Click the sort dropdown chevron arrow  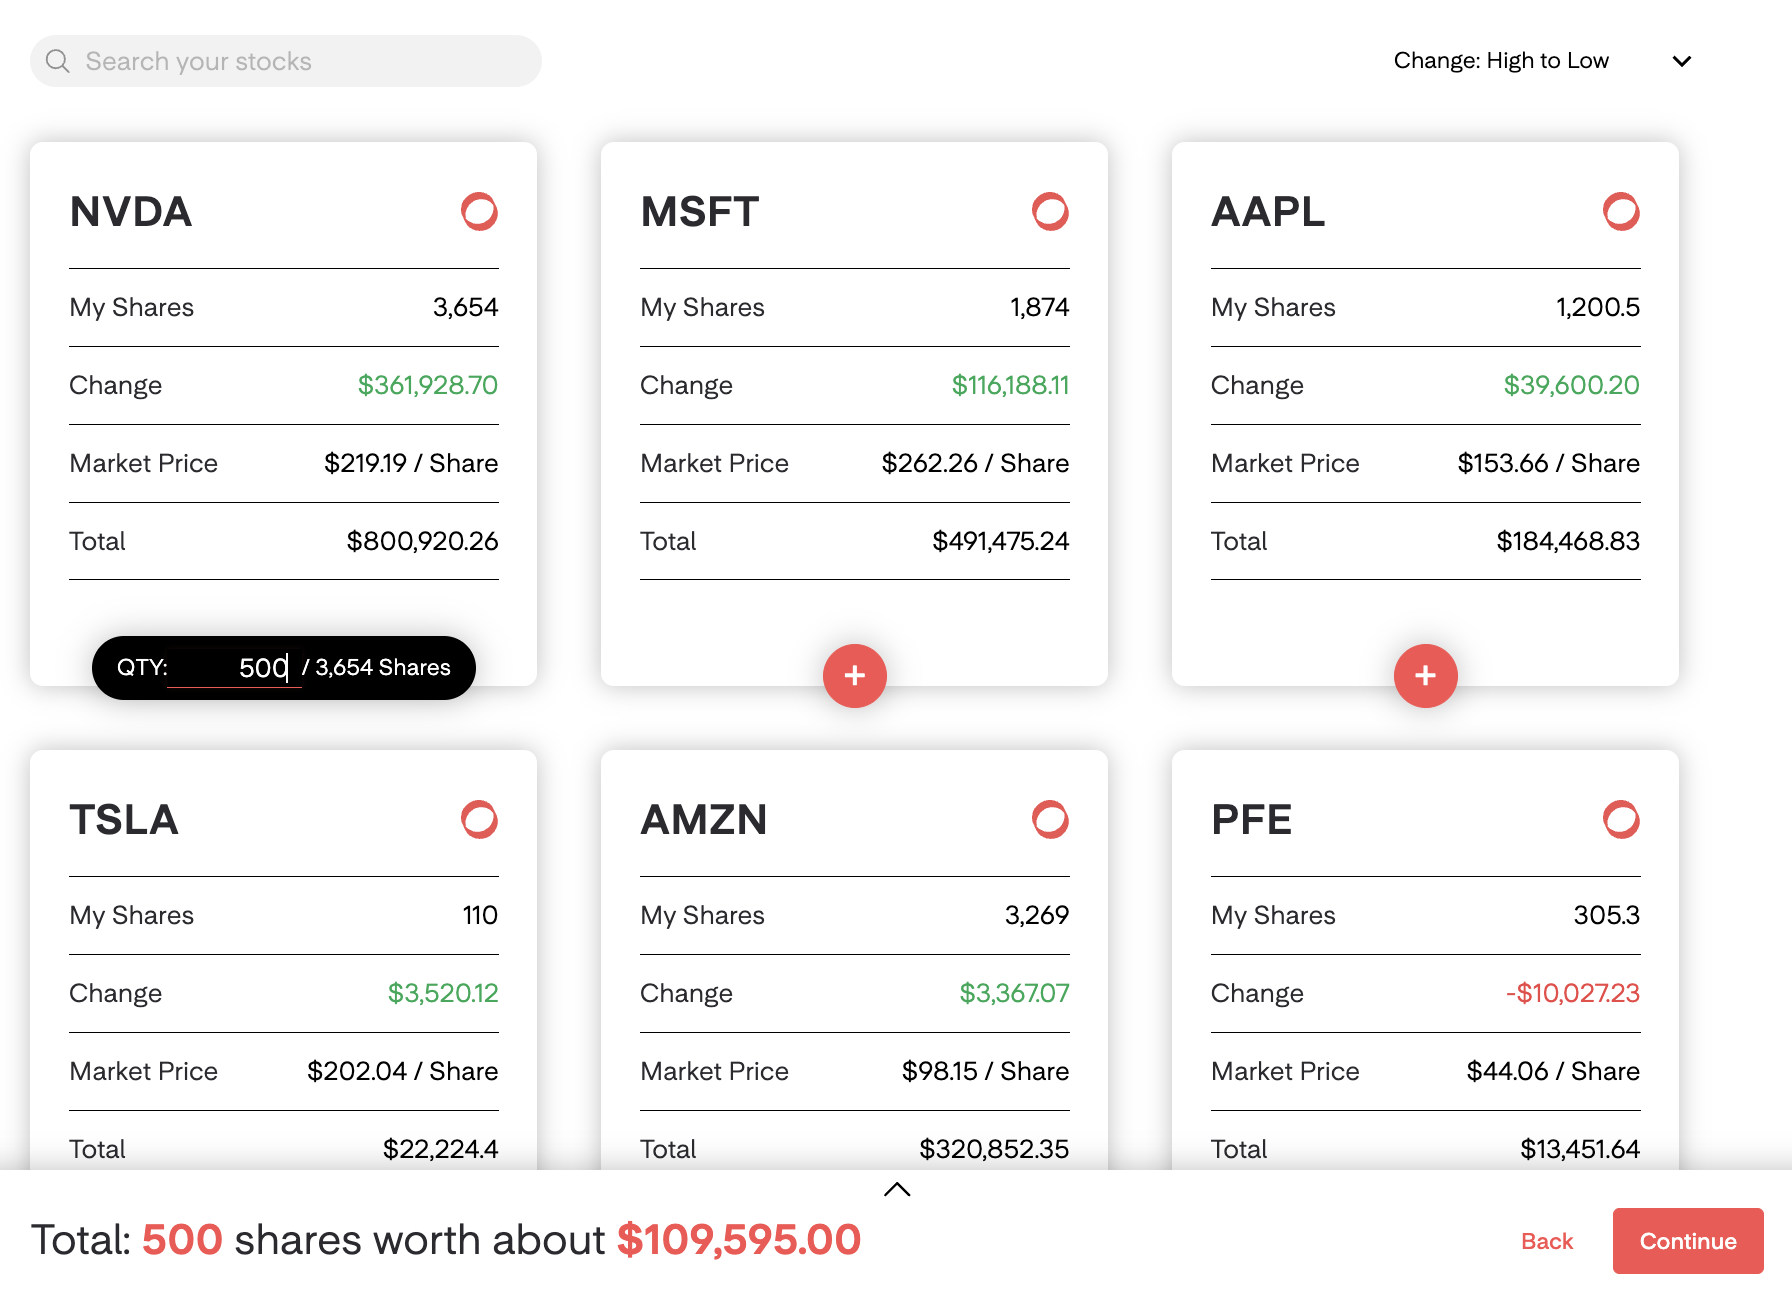tap(1682, 61)
